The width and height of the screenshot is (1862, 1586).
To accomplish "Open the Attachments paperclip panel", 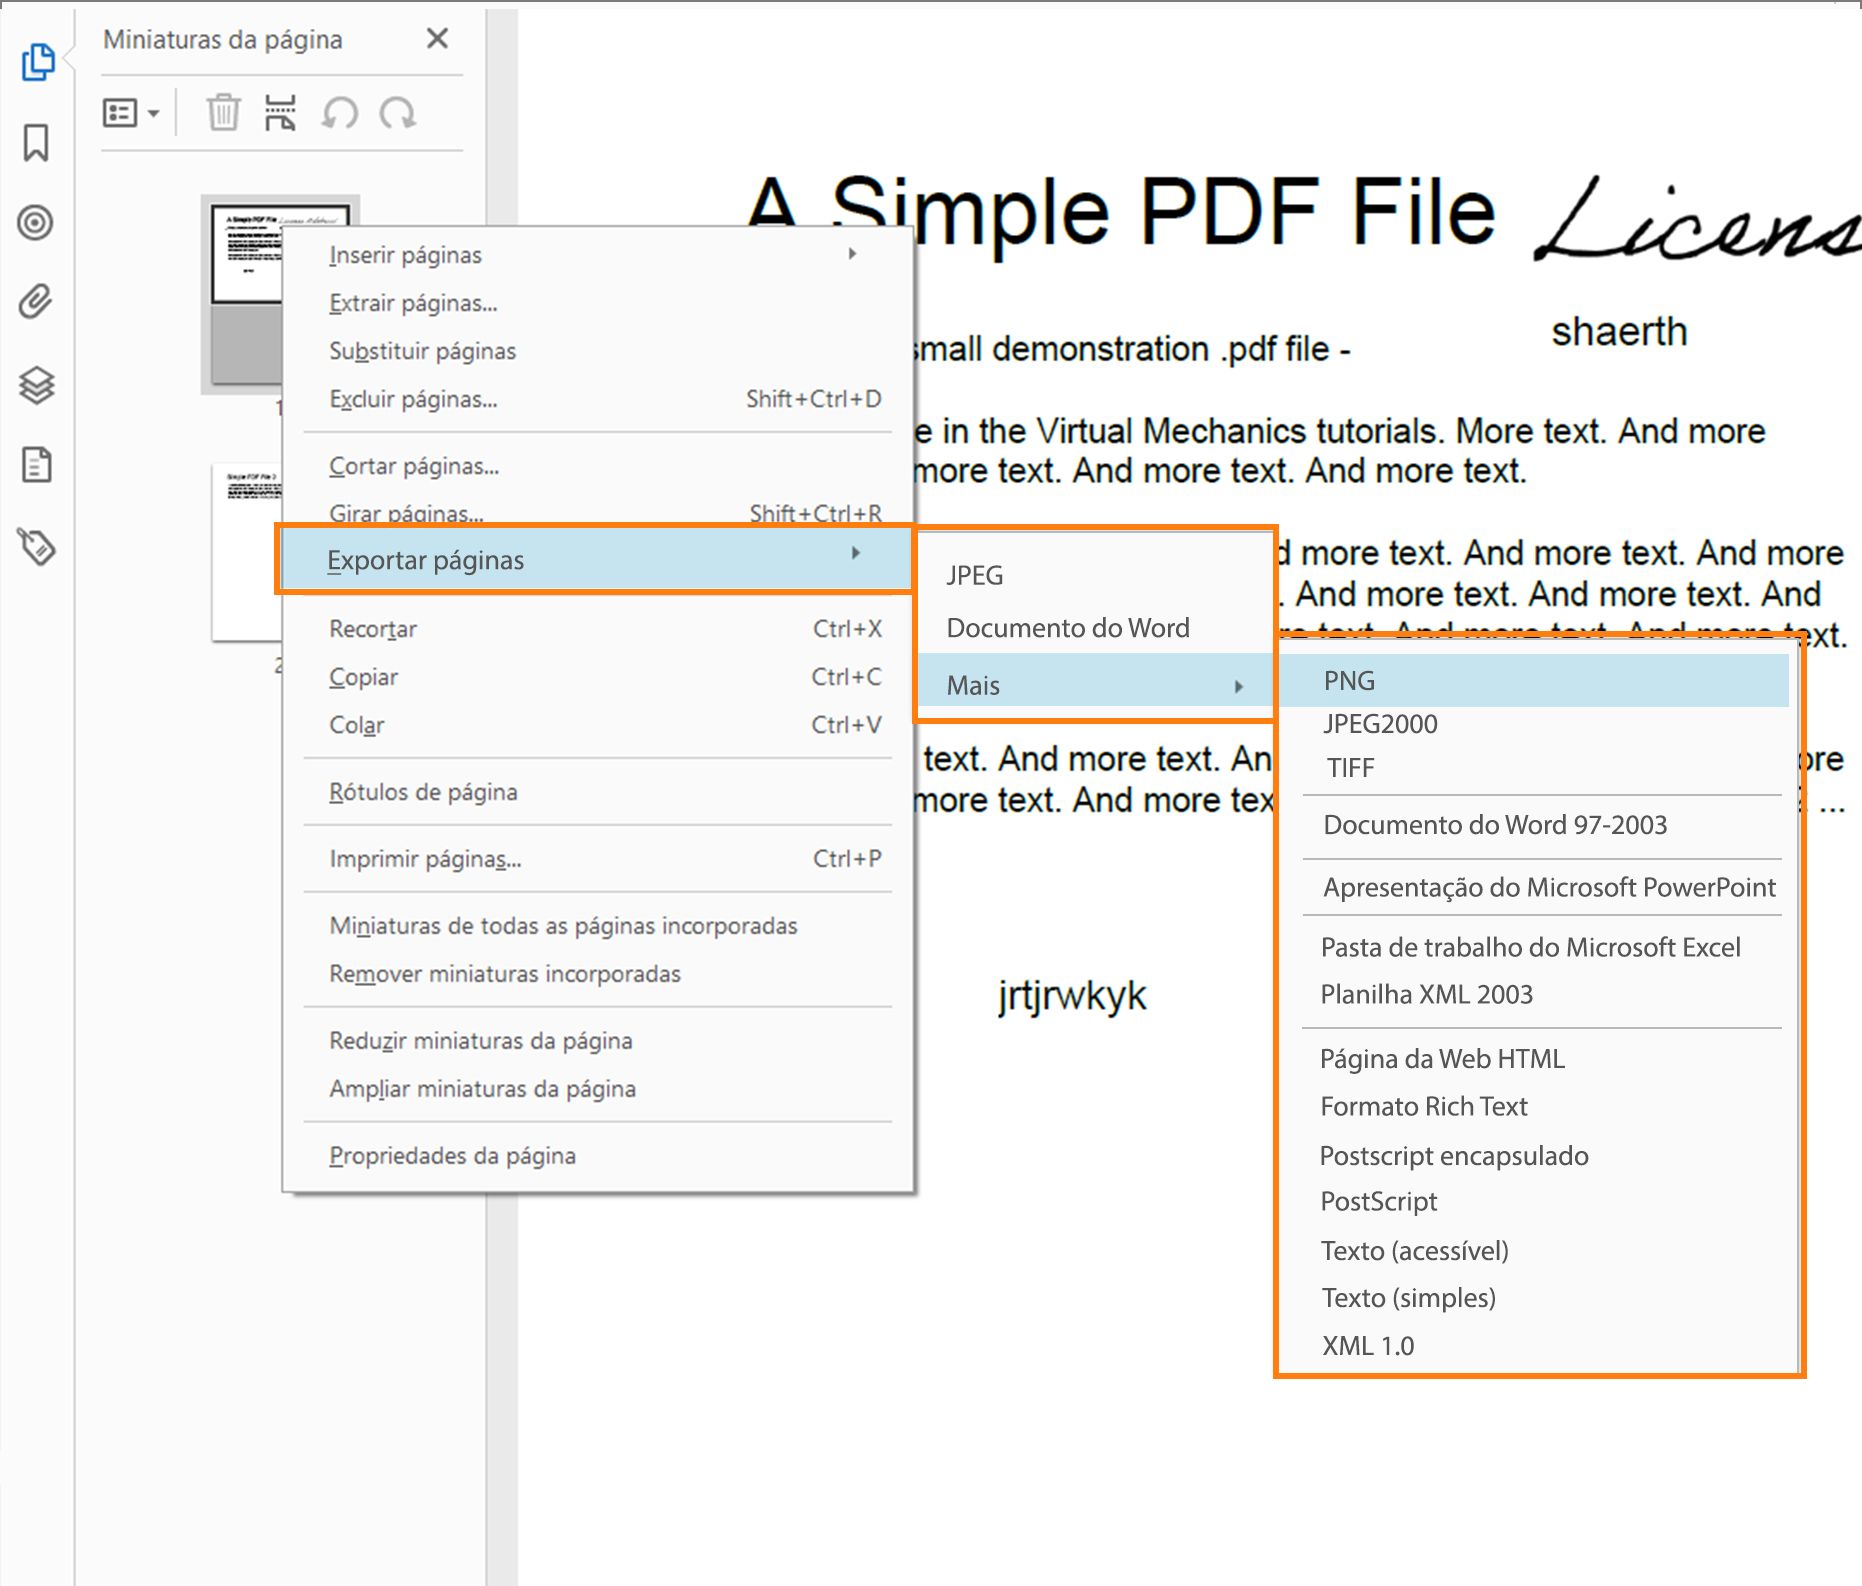I will point(36,301).
